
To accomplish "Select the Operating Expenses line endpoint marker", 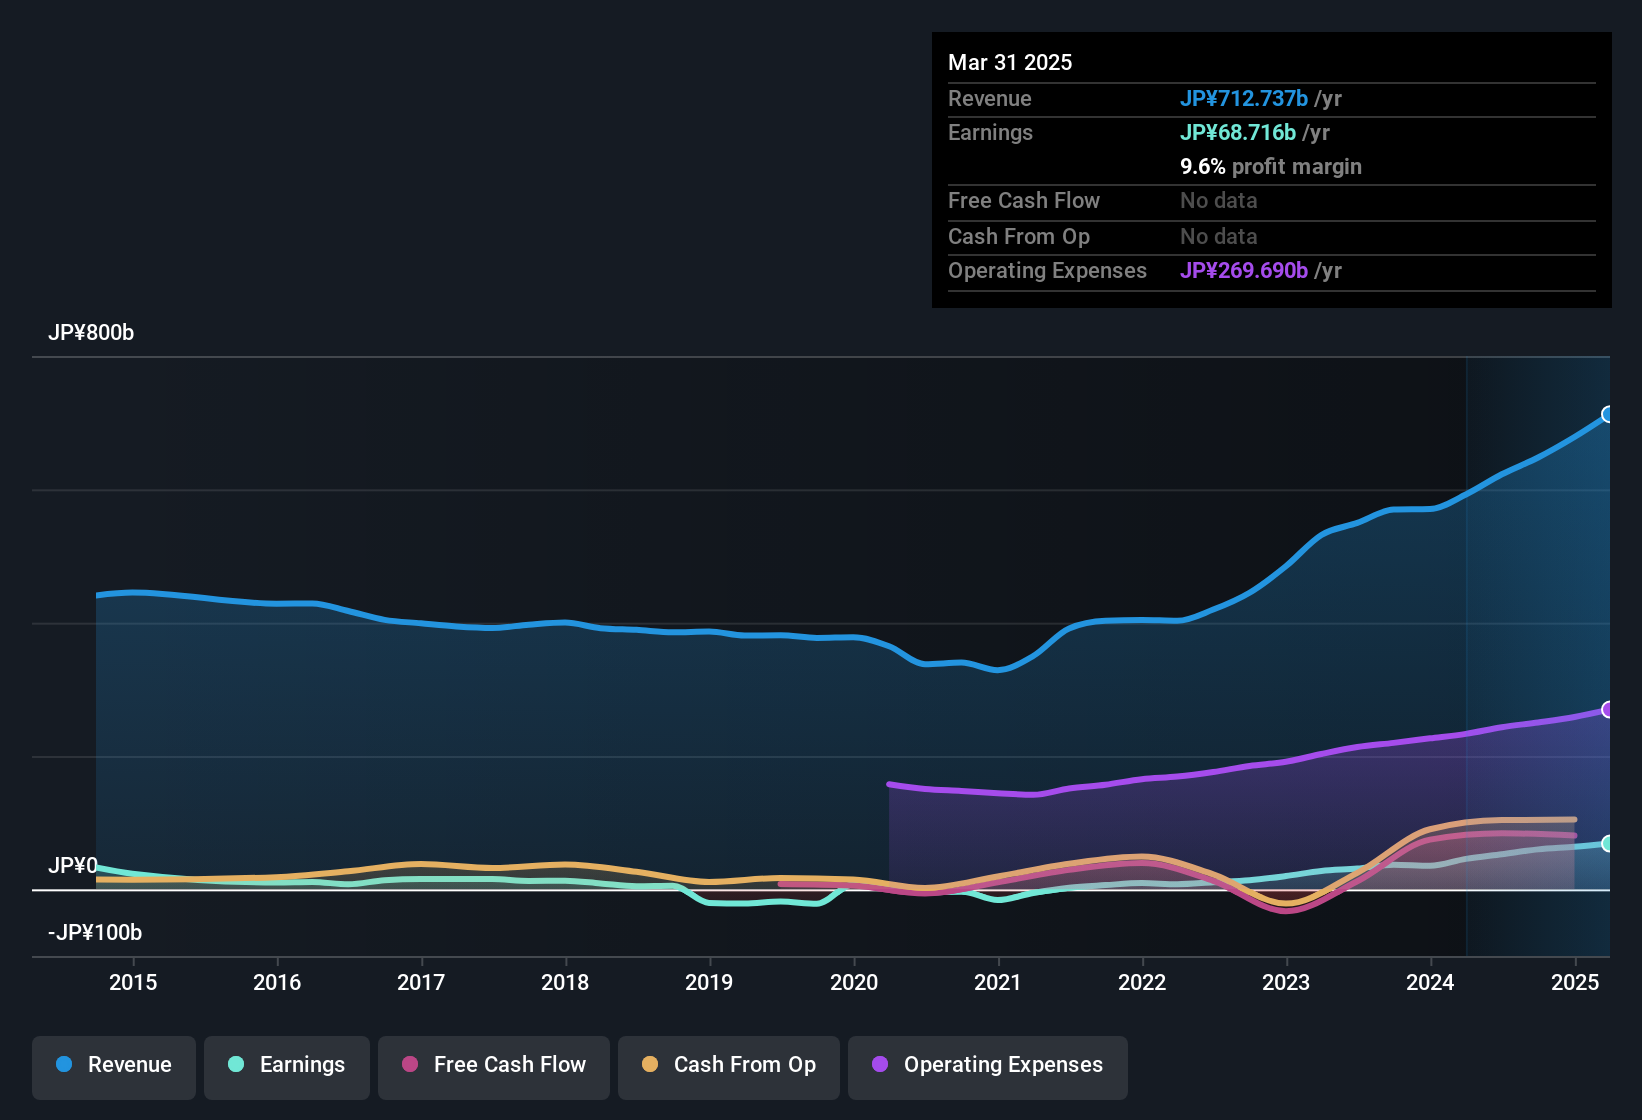I will [x=1608, y=710].
